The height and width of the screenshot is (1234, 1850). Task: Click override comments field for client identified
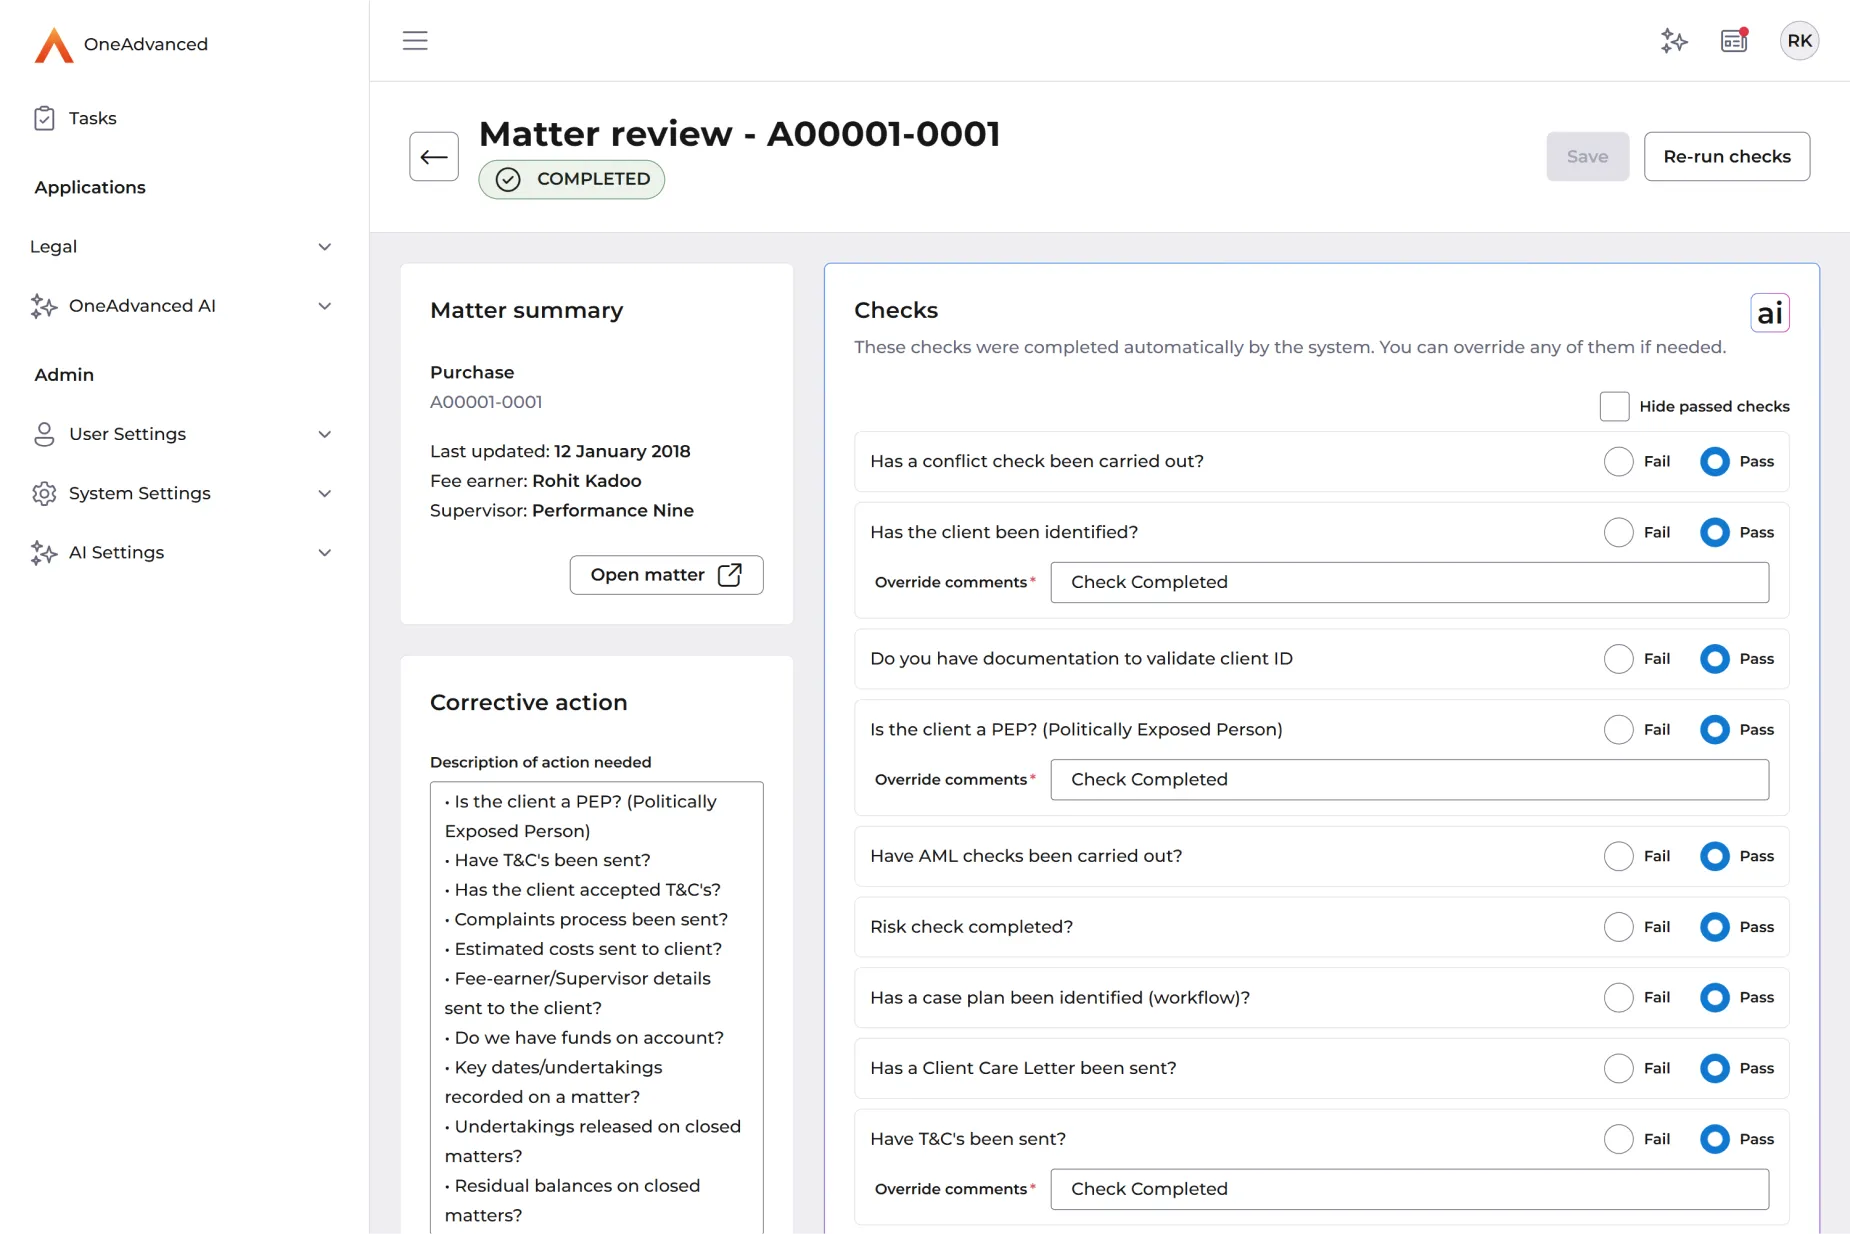(x=1409, y=583)
